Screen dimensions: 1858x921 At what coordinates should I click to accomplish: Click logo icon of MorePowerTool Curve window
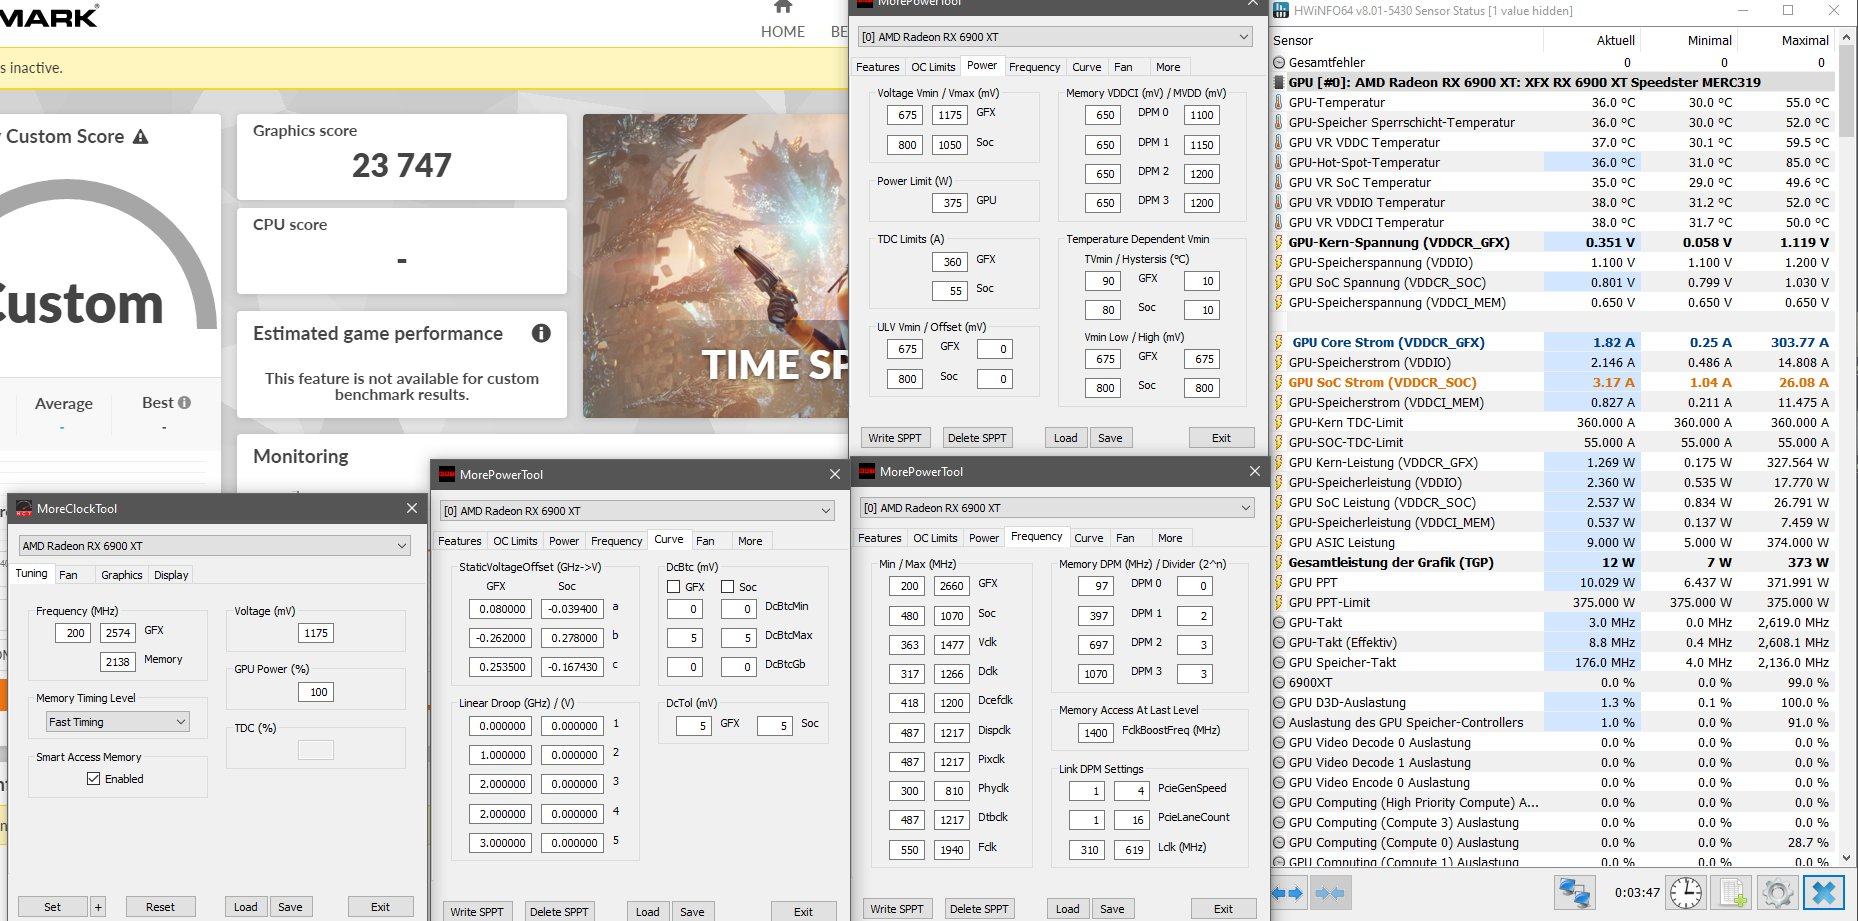point(447,475)
